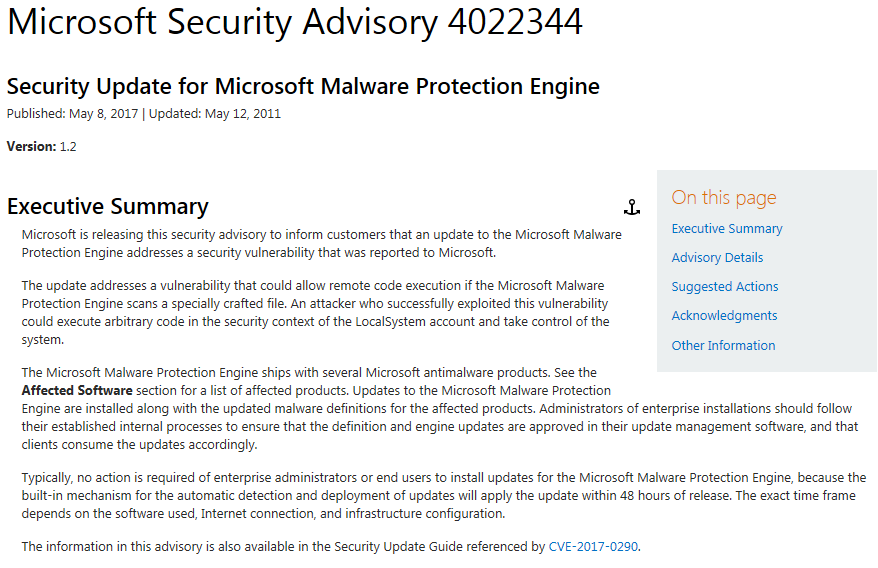Click the Security Update for Malware Protection Engine heading
The height and width of the screenshot is (568, 878).
pyautogui.click(x=303, y=86)
